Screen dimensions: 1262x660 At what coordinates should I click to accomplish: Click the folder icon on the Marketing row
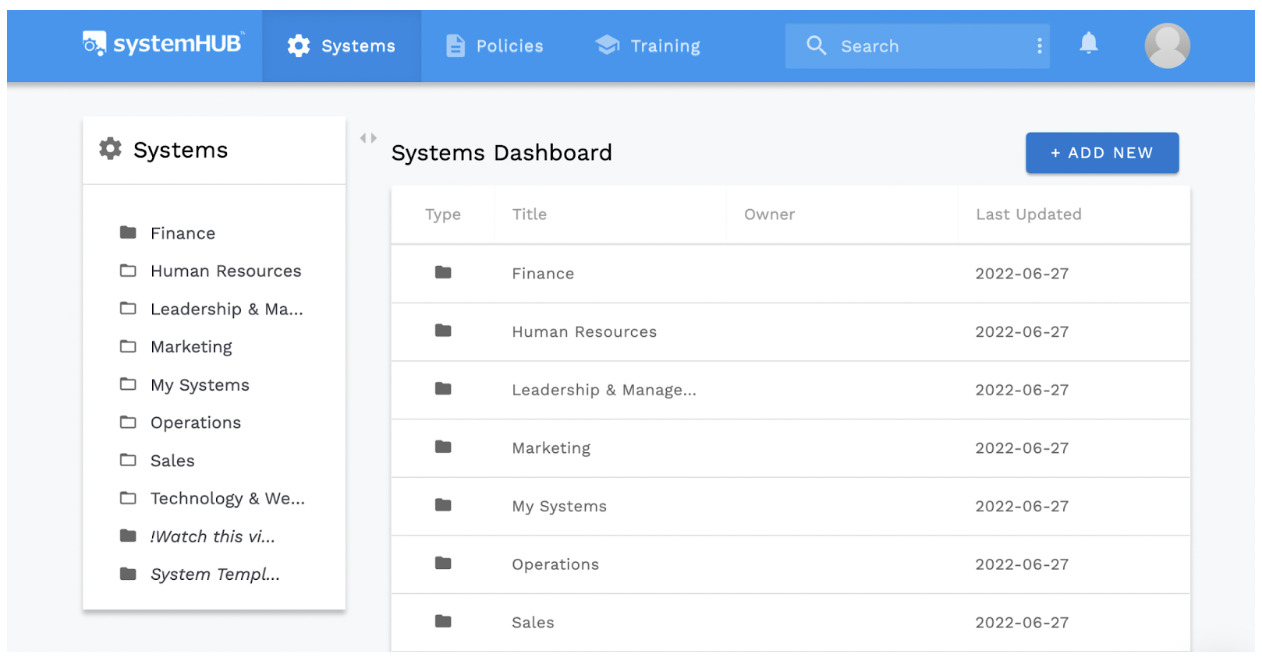click(x=443, y=448)
